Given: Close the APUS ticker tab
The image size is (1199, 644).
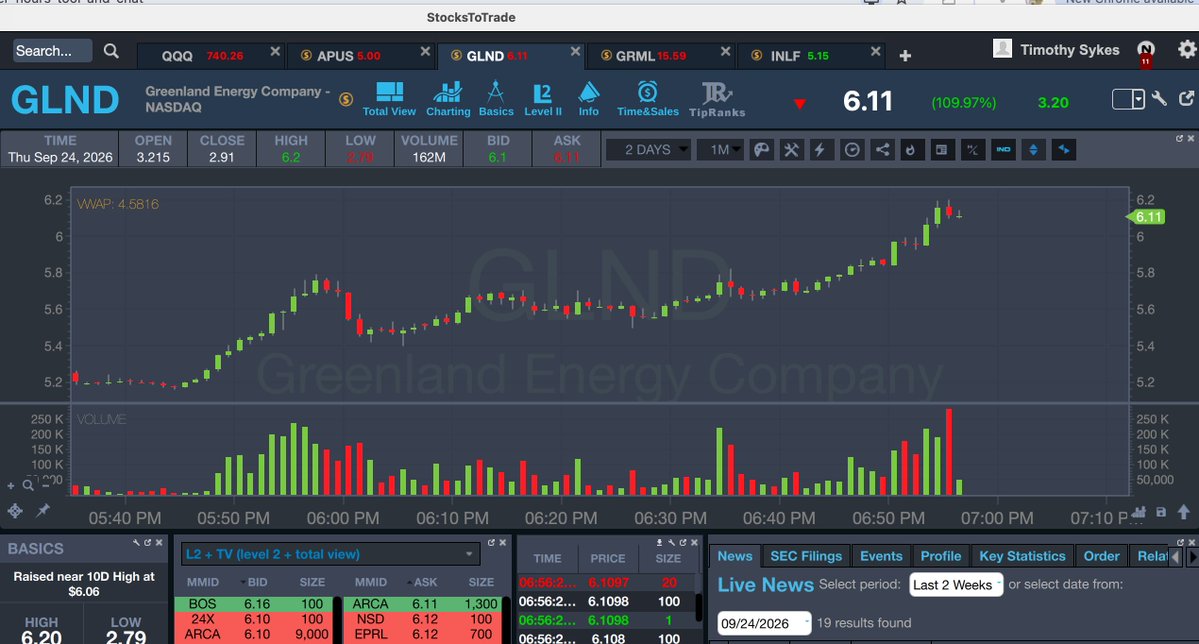Looking at the screenshot, I should 425,51.
